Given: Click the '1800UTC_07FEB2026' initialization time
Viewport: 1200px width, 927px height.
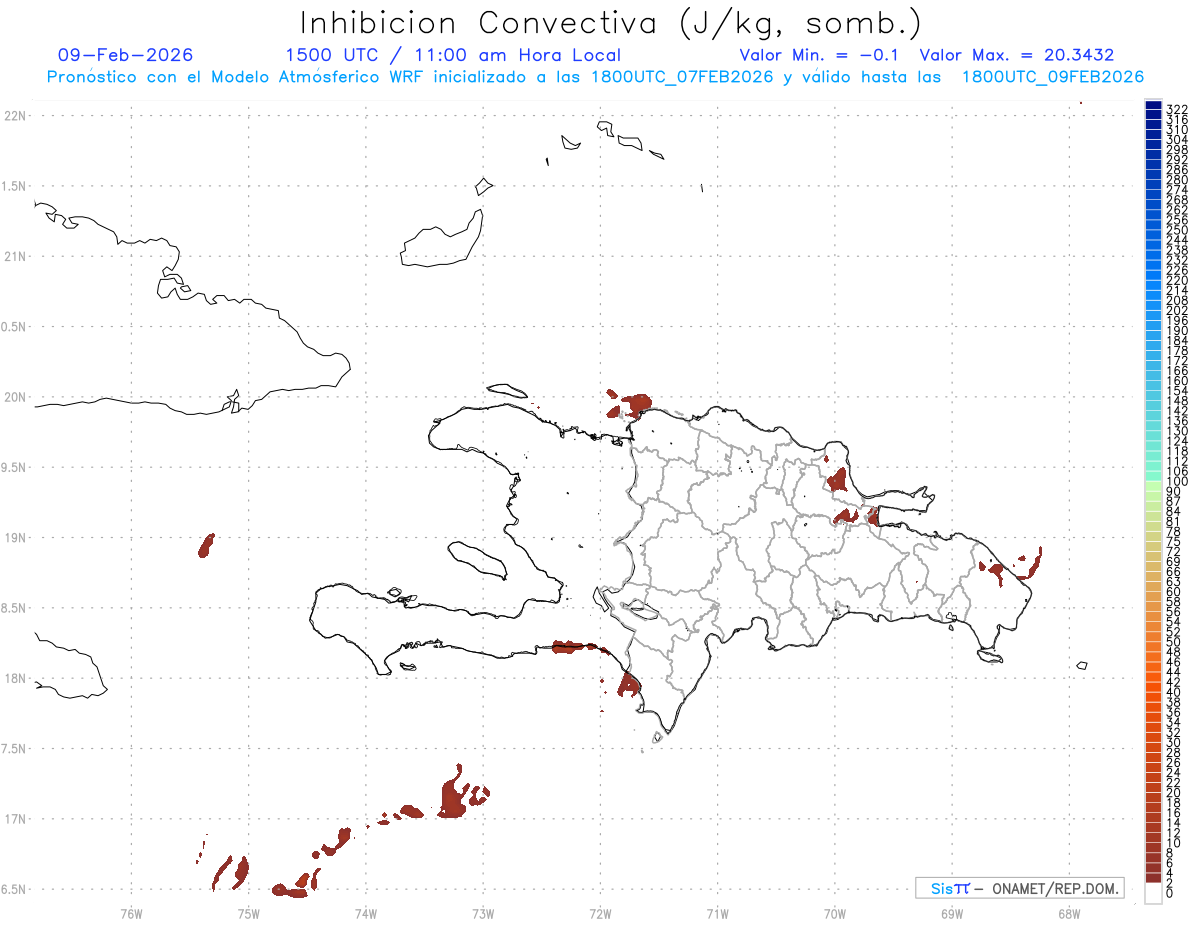Looking at the screenshot, I should click(x=679, y=77).
